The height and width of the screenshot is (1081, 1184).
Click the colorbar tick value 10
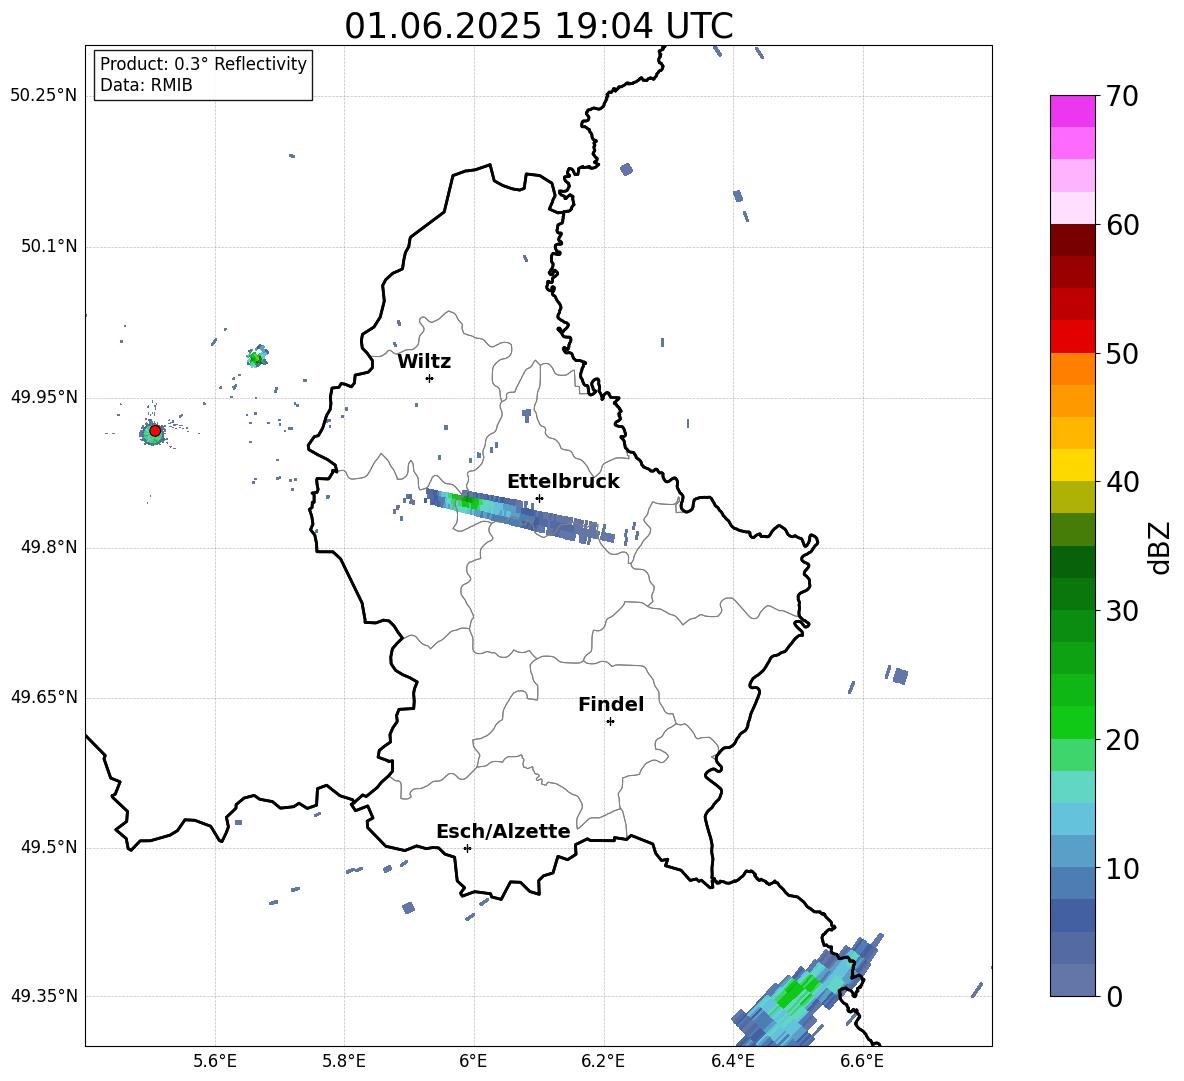(x=1122, y=869)
